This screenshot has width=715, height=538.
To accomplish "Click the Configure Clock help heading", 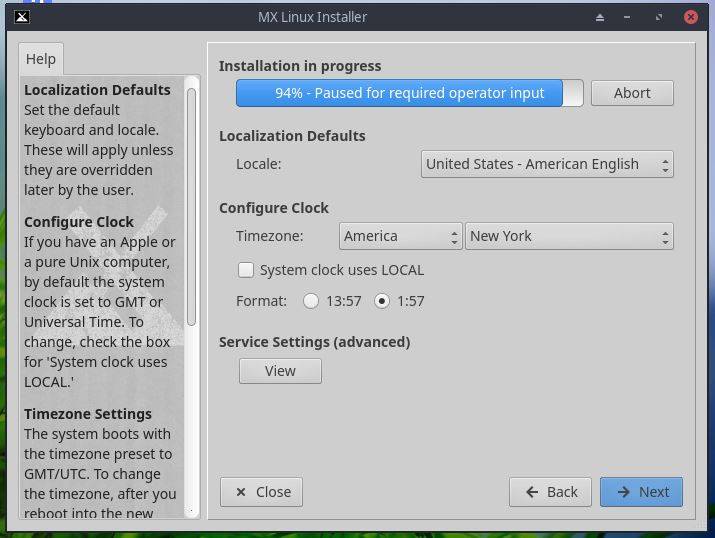I will [x=79, y=222].
